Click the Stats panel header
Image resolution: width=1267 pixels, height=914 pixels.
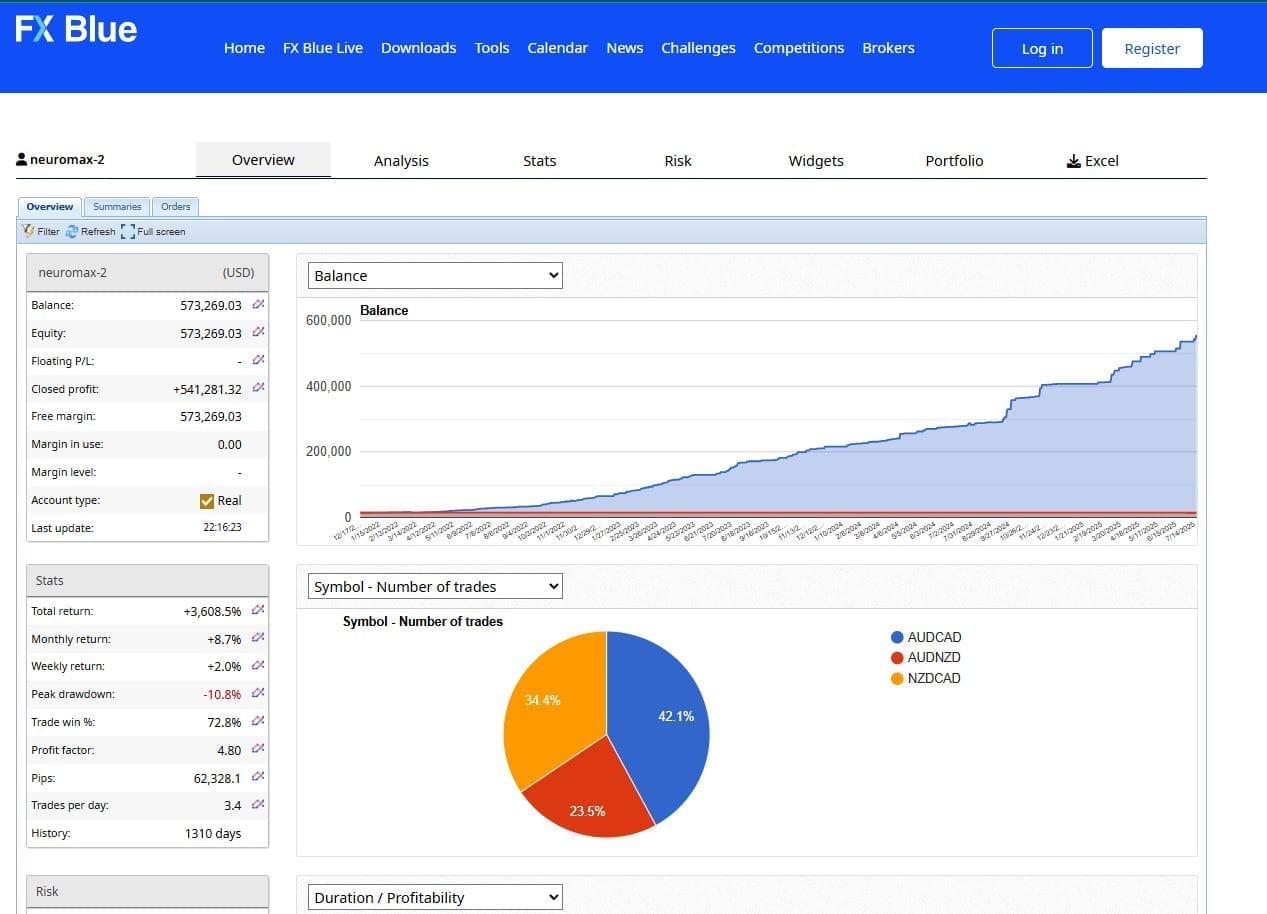(148, 580)
